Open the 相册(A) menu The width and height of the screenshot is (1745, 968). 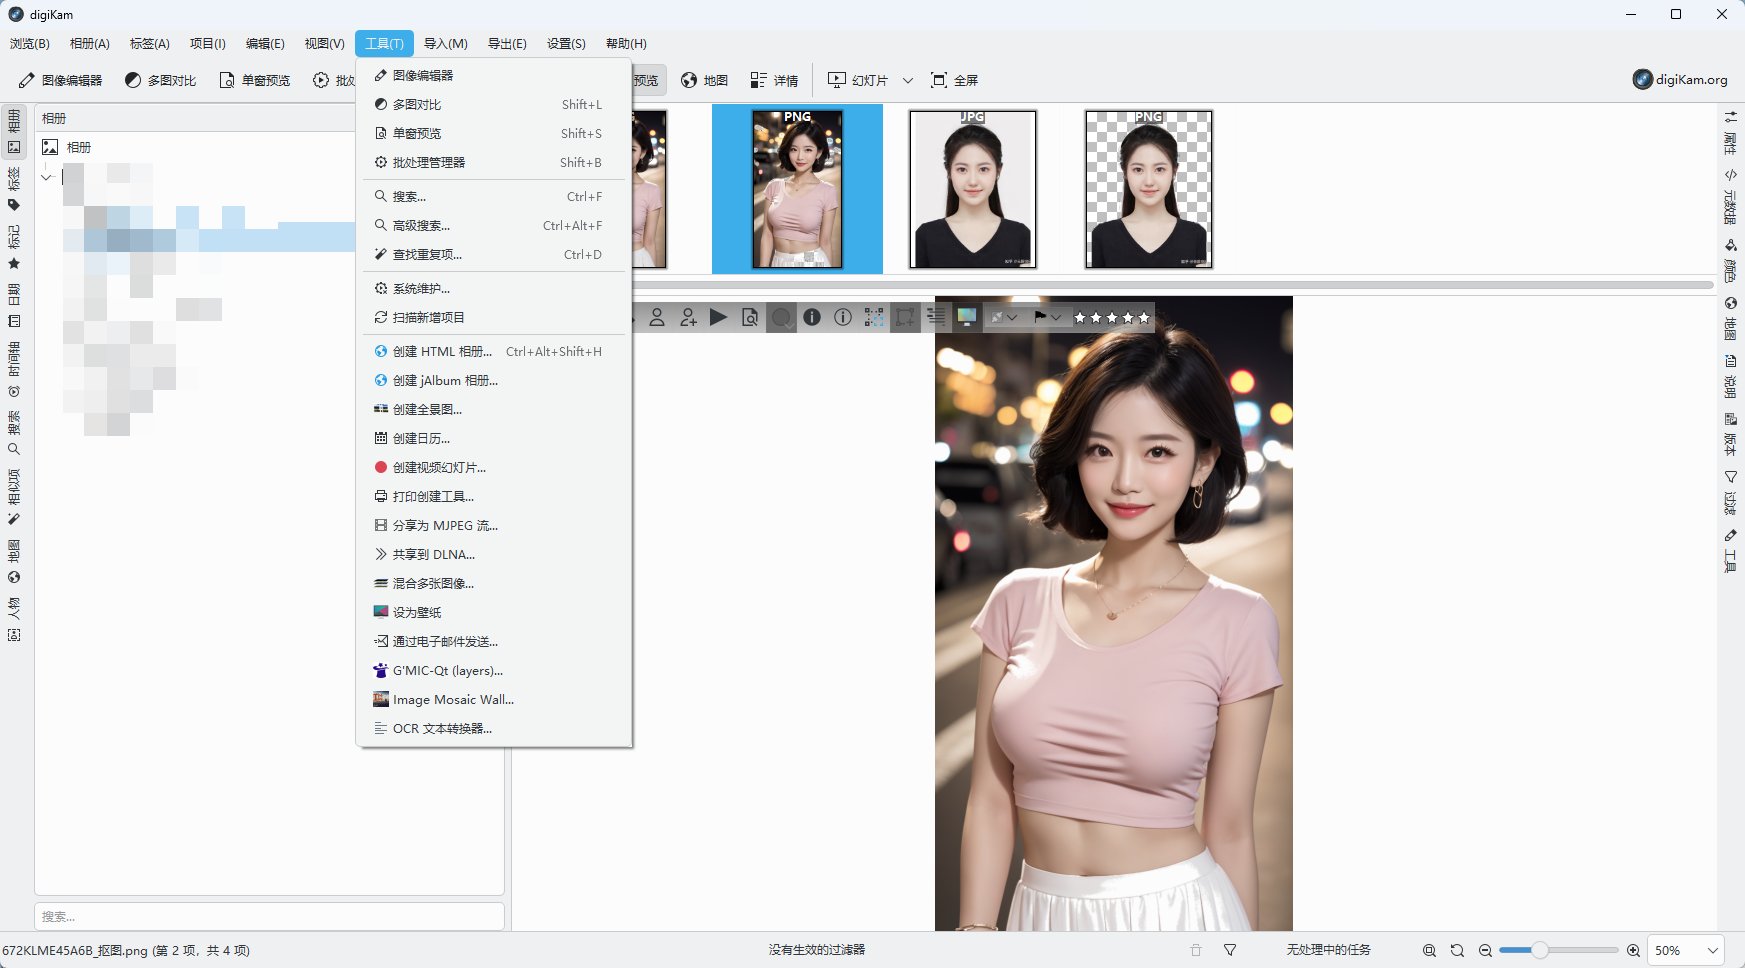[90, 43]
